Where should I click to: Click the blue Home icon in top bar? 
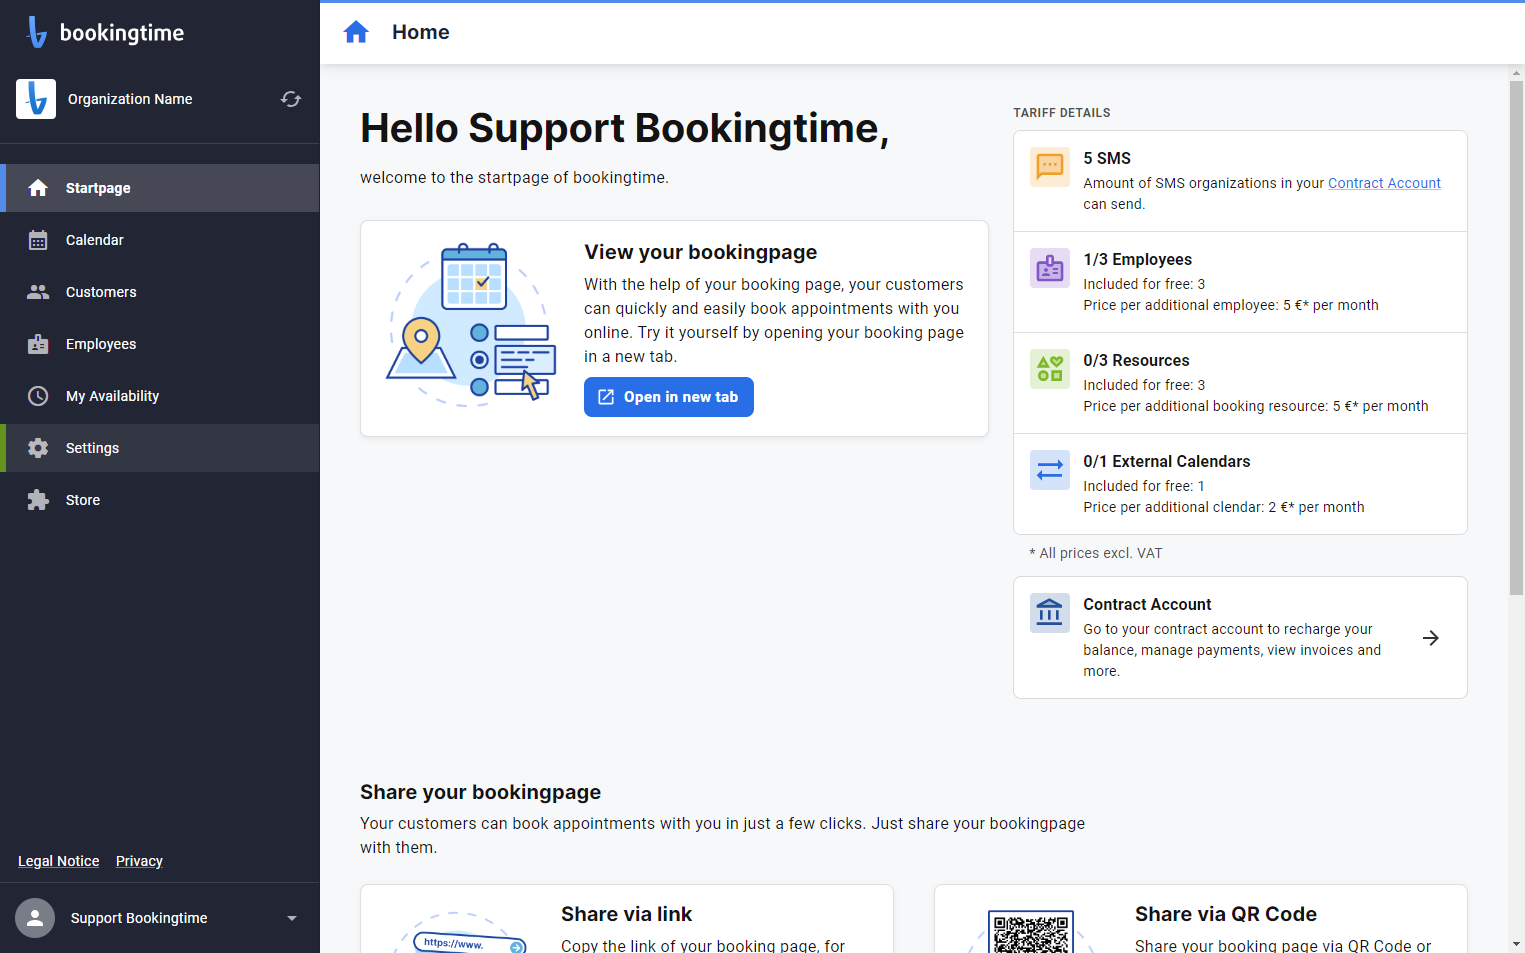coord(356,32)
